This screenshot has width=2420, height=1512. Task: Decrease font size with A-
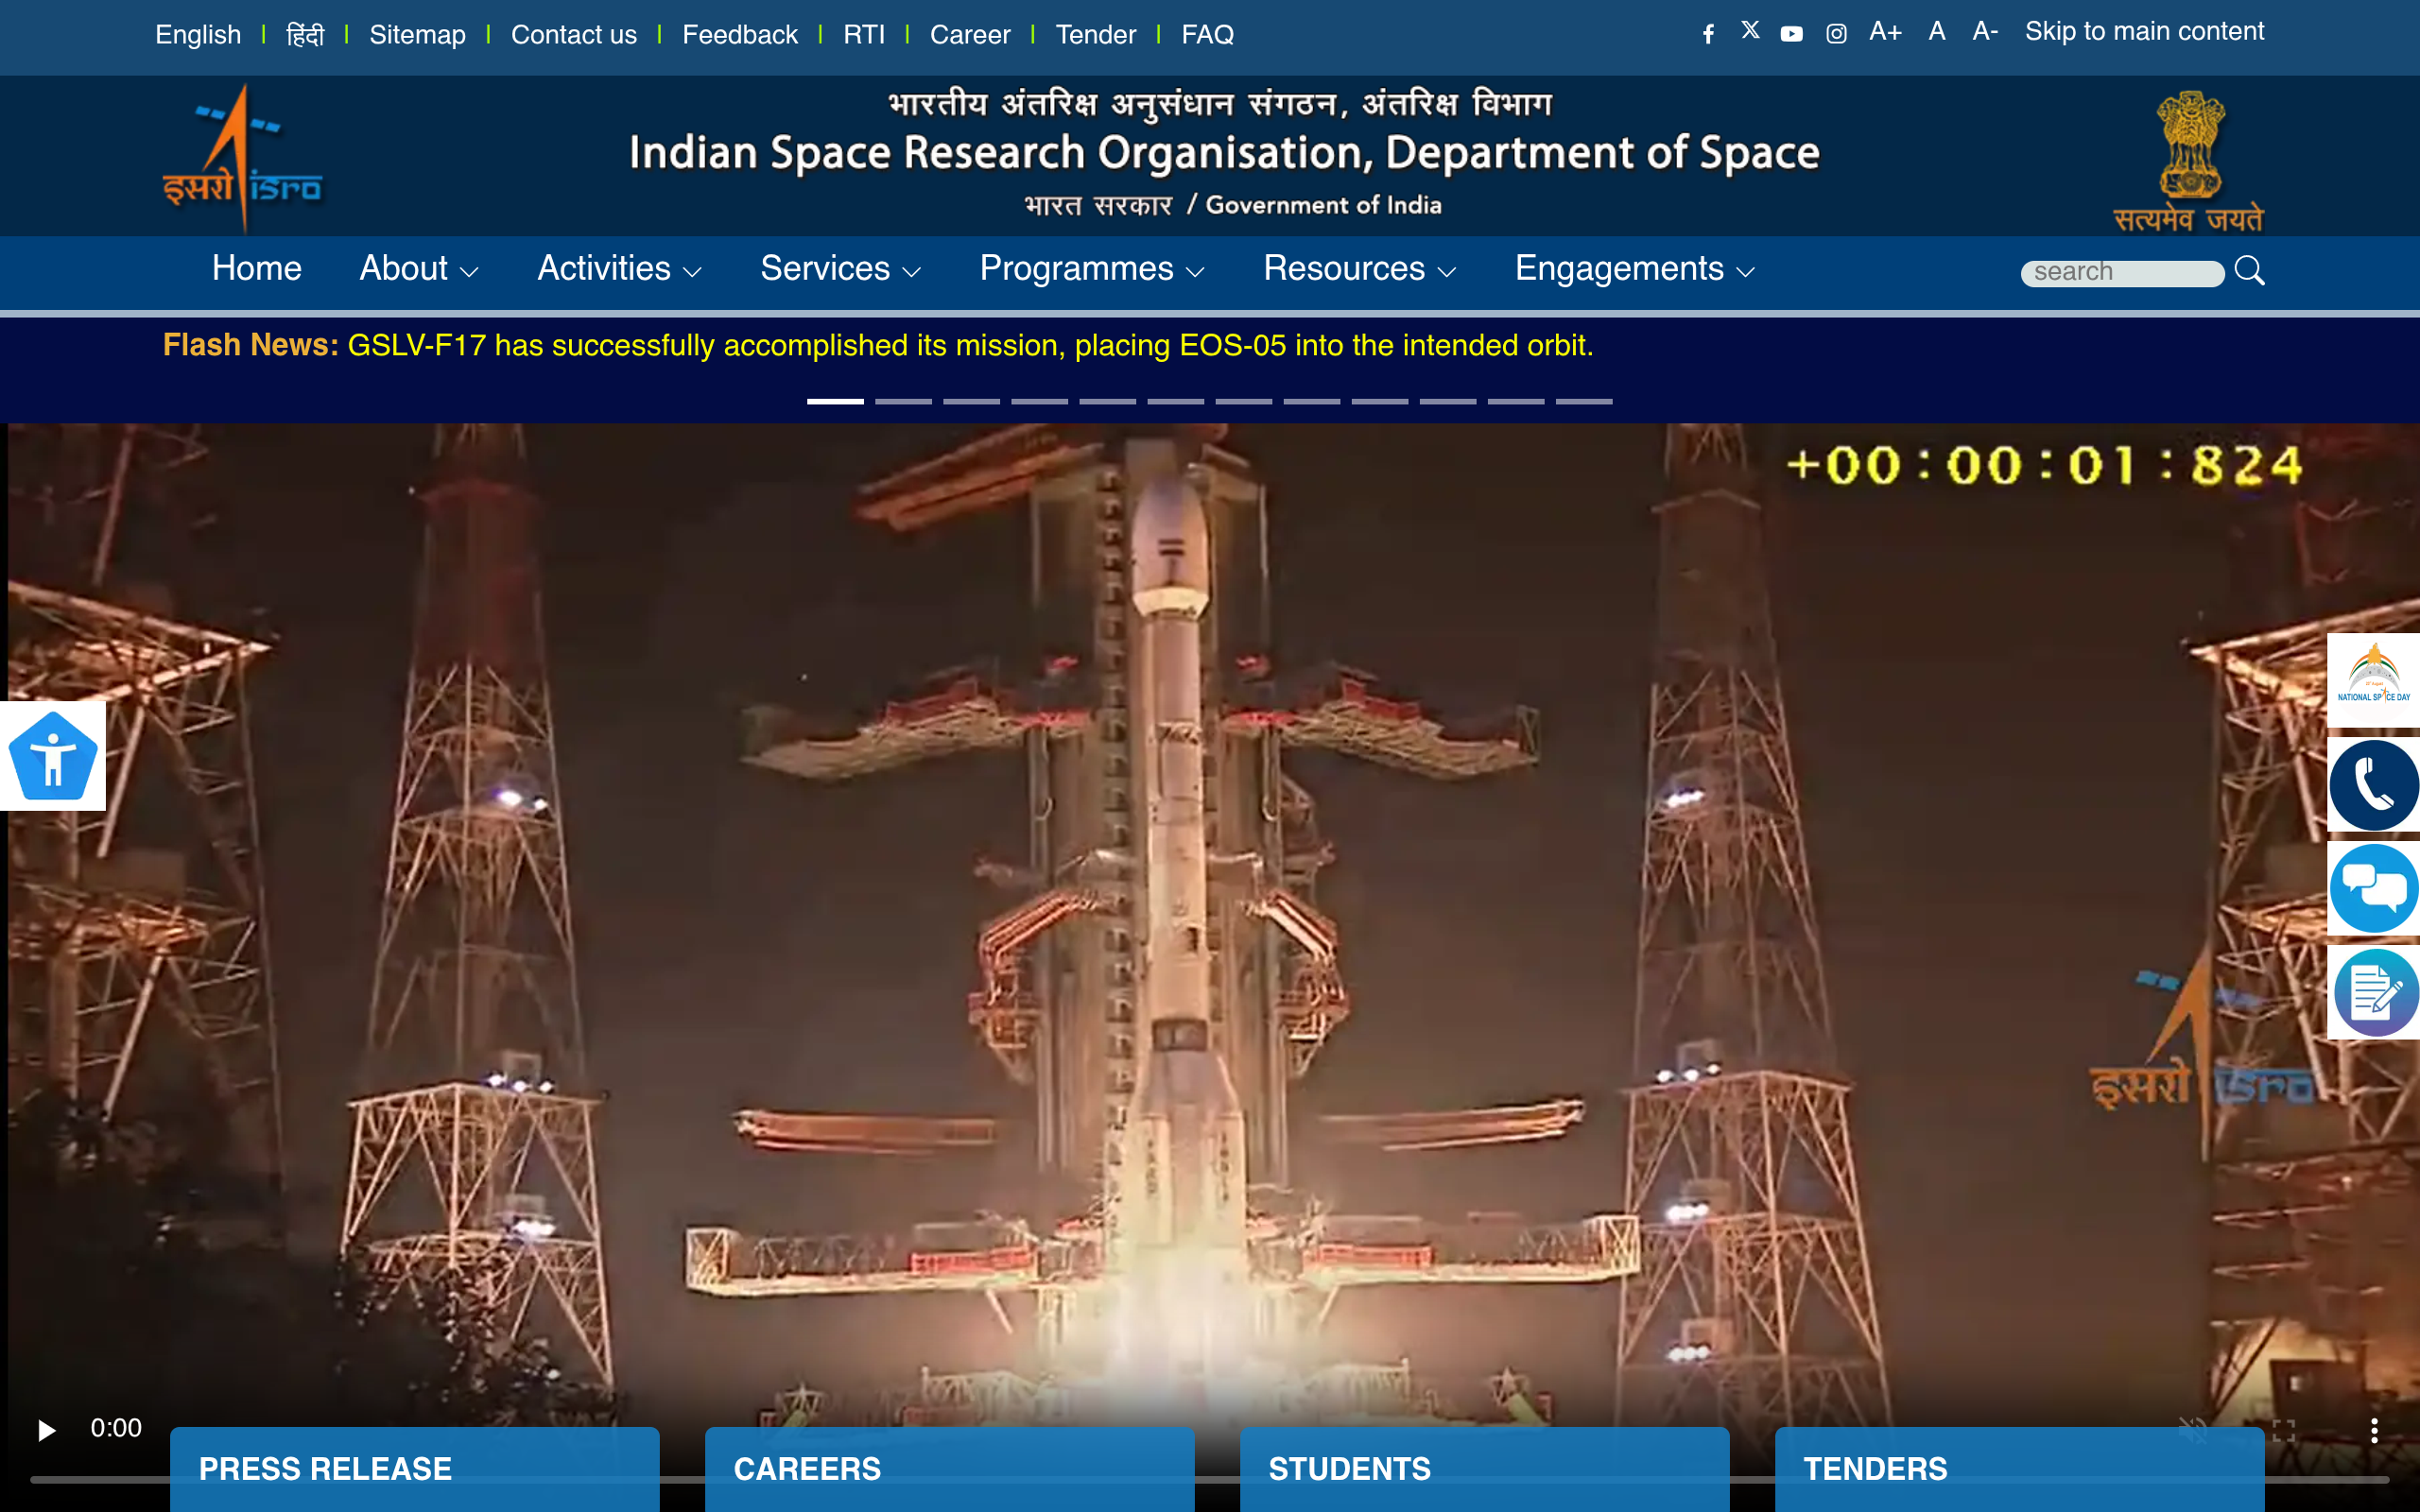coord(1985,32)
